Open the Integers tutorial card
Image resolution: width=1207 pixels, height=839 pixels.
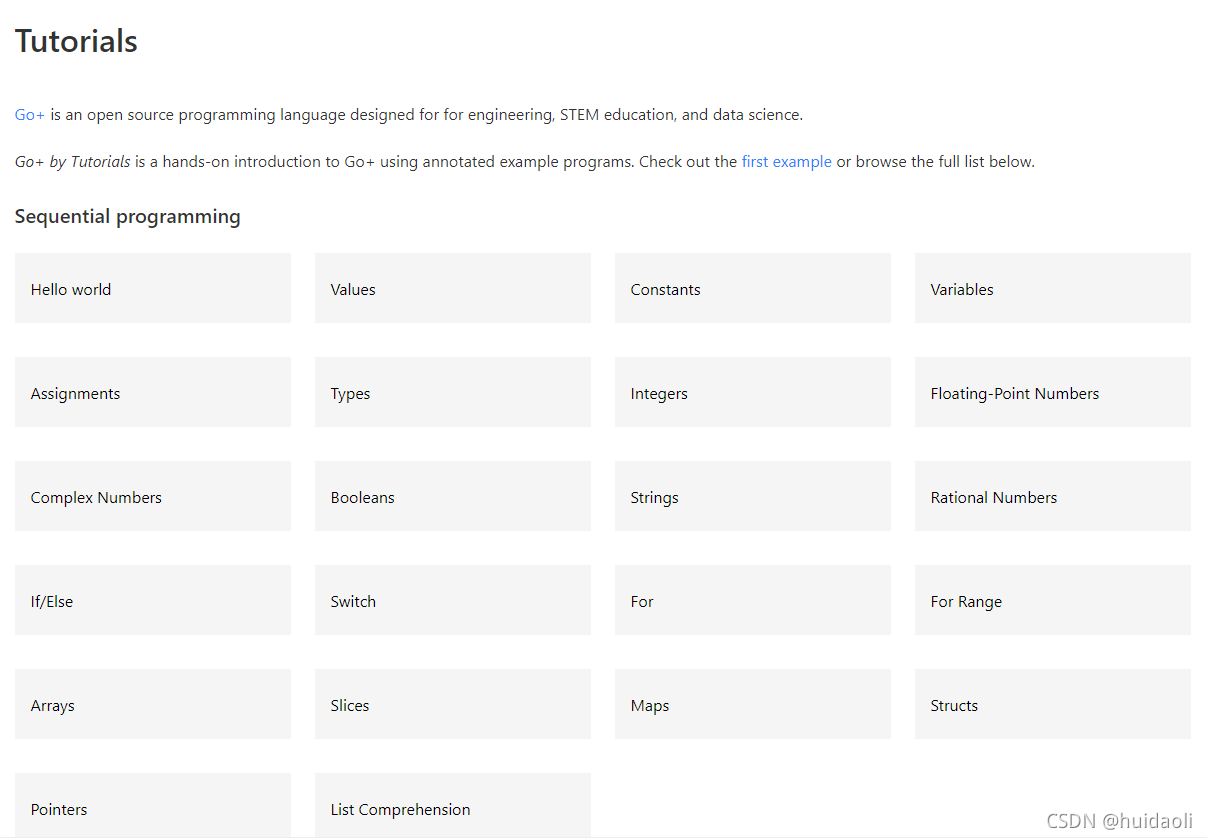point(753,392)
